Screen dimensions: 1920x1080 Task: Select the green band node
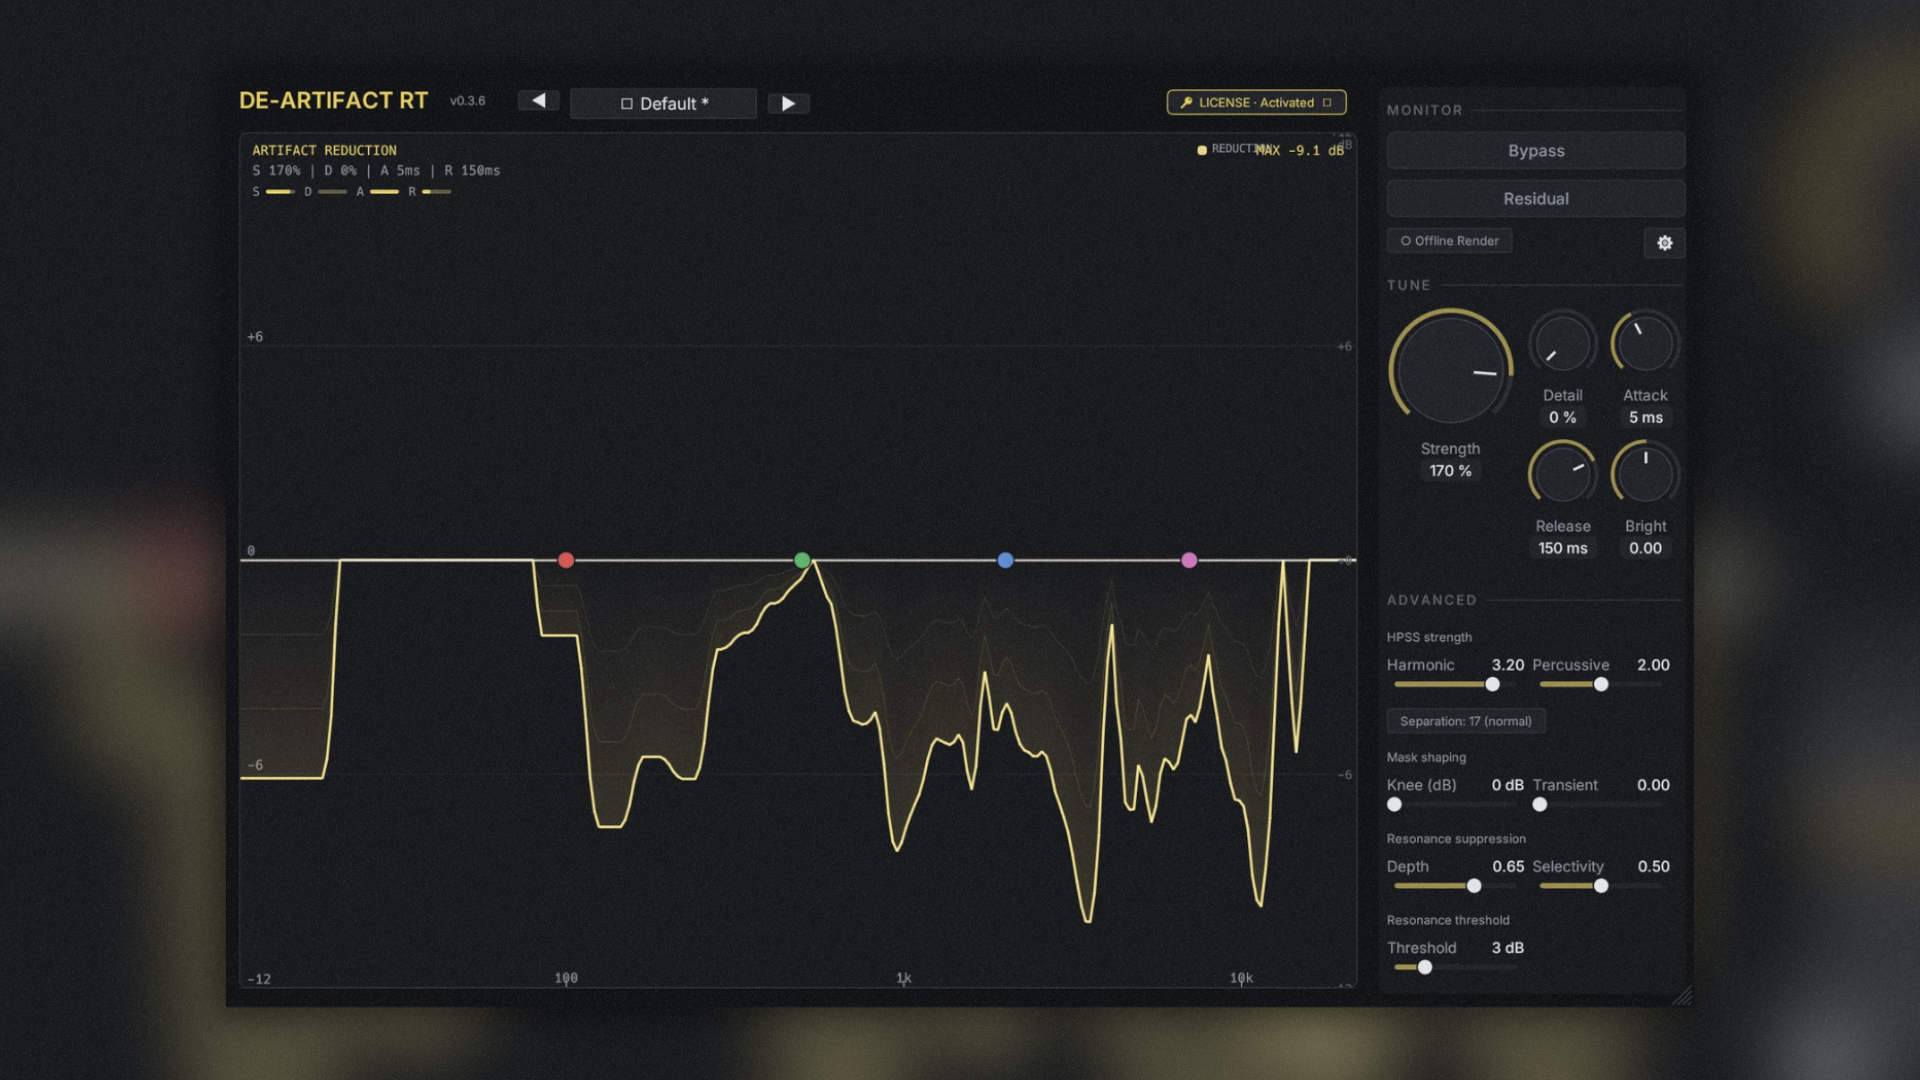coord(802,560)
